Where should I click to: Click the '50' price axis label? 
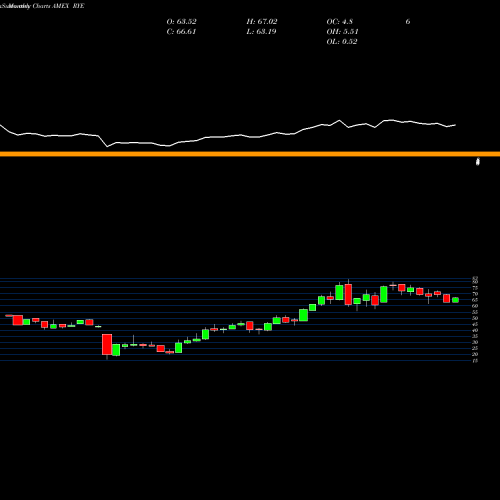point(475,318)
